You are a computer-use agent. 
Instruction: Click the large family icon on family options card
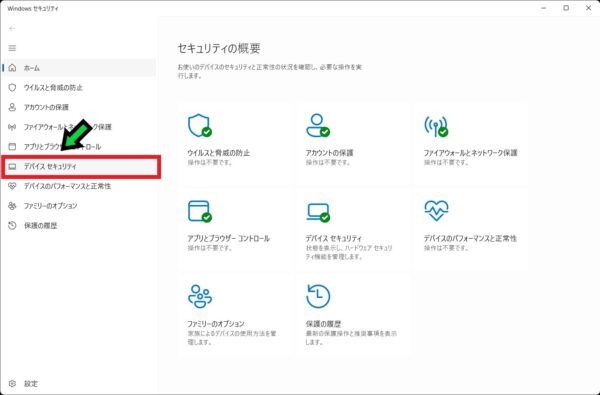pyautogui.click(x=200, y=296)
